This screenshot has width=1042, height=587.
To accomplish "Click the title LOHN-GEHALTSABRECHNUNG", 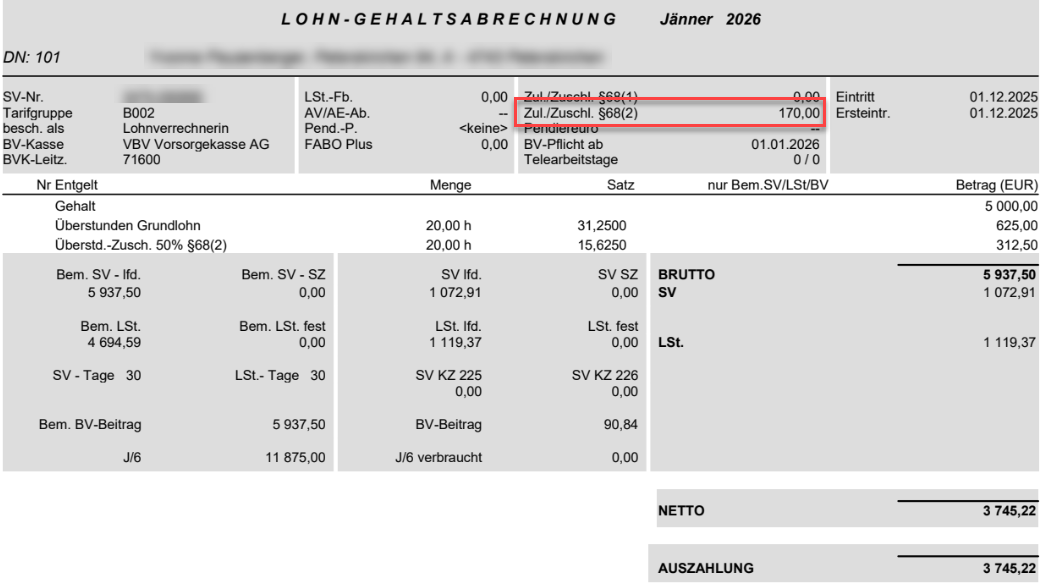I will click(x=449, y=19).
